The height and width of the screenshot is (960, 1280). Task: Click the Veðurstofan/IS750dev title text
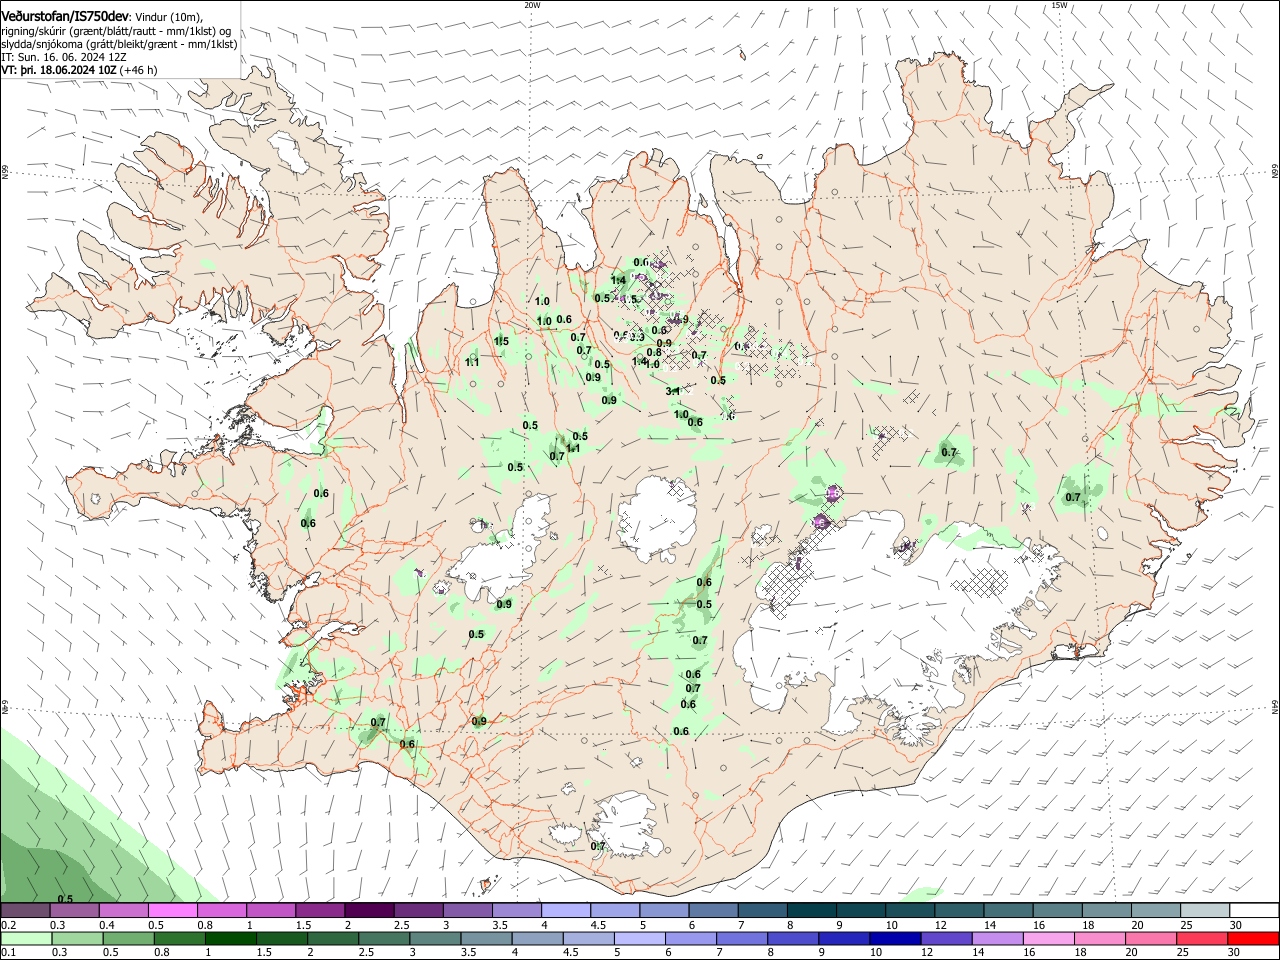[x=65, y=16]
